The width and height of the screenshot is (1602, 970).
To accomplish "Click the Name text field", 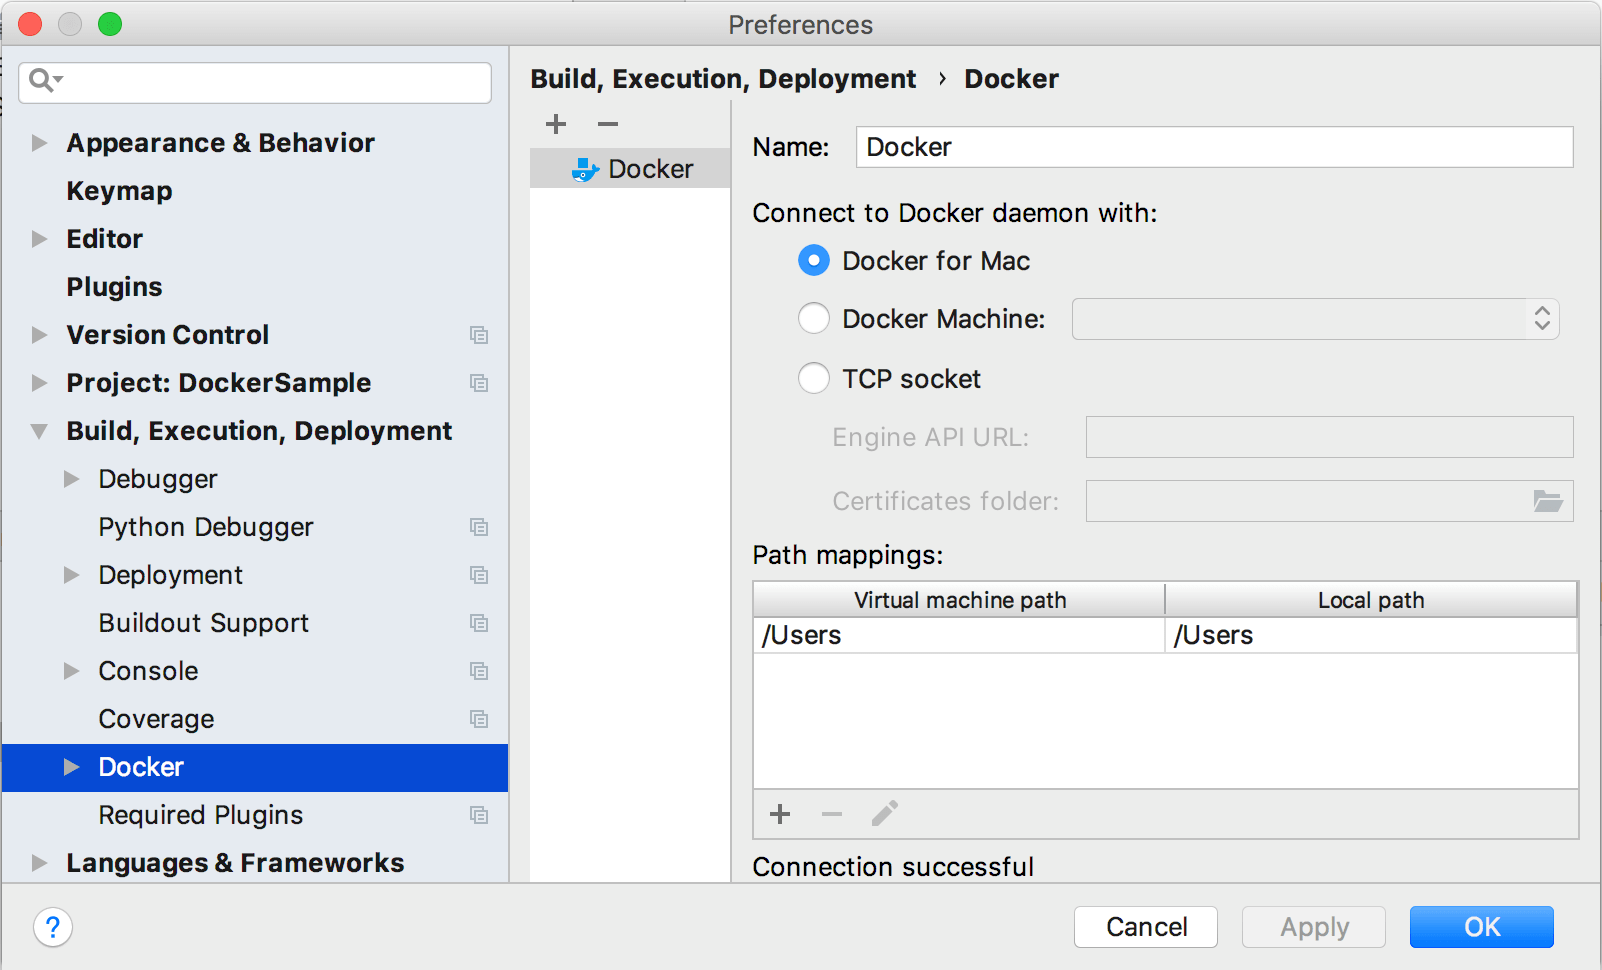I will 1214,147.
